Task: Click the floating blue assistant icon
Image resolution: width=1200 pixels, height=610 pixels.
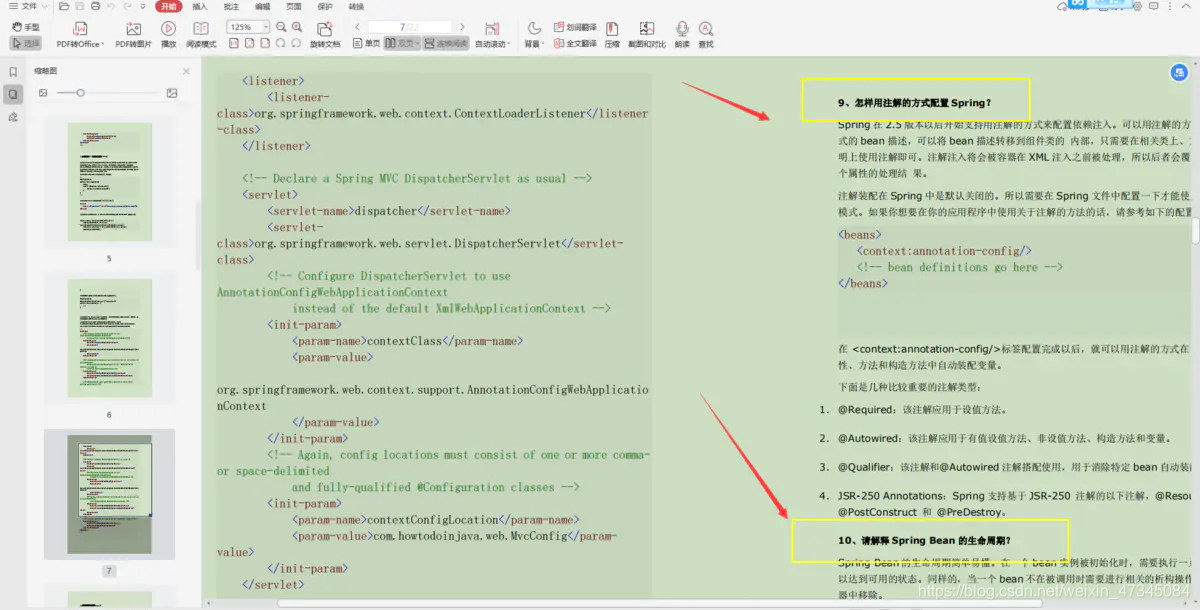Action: (x=1179, y=72)
